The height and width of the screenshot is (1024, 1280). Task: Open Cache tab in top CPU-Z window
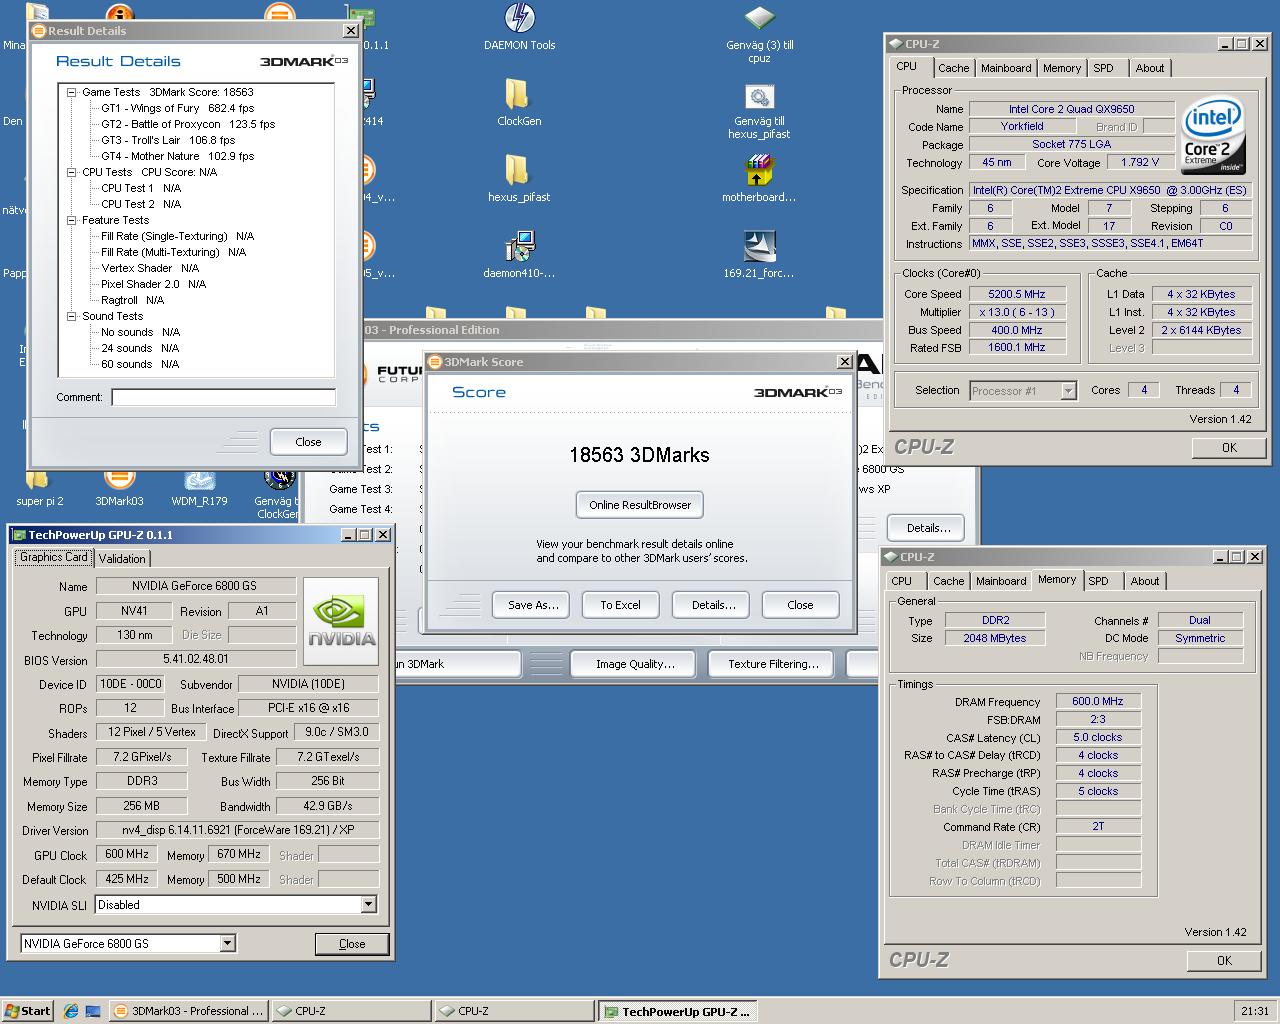click(953, 68)
